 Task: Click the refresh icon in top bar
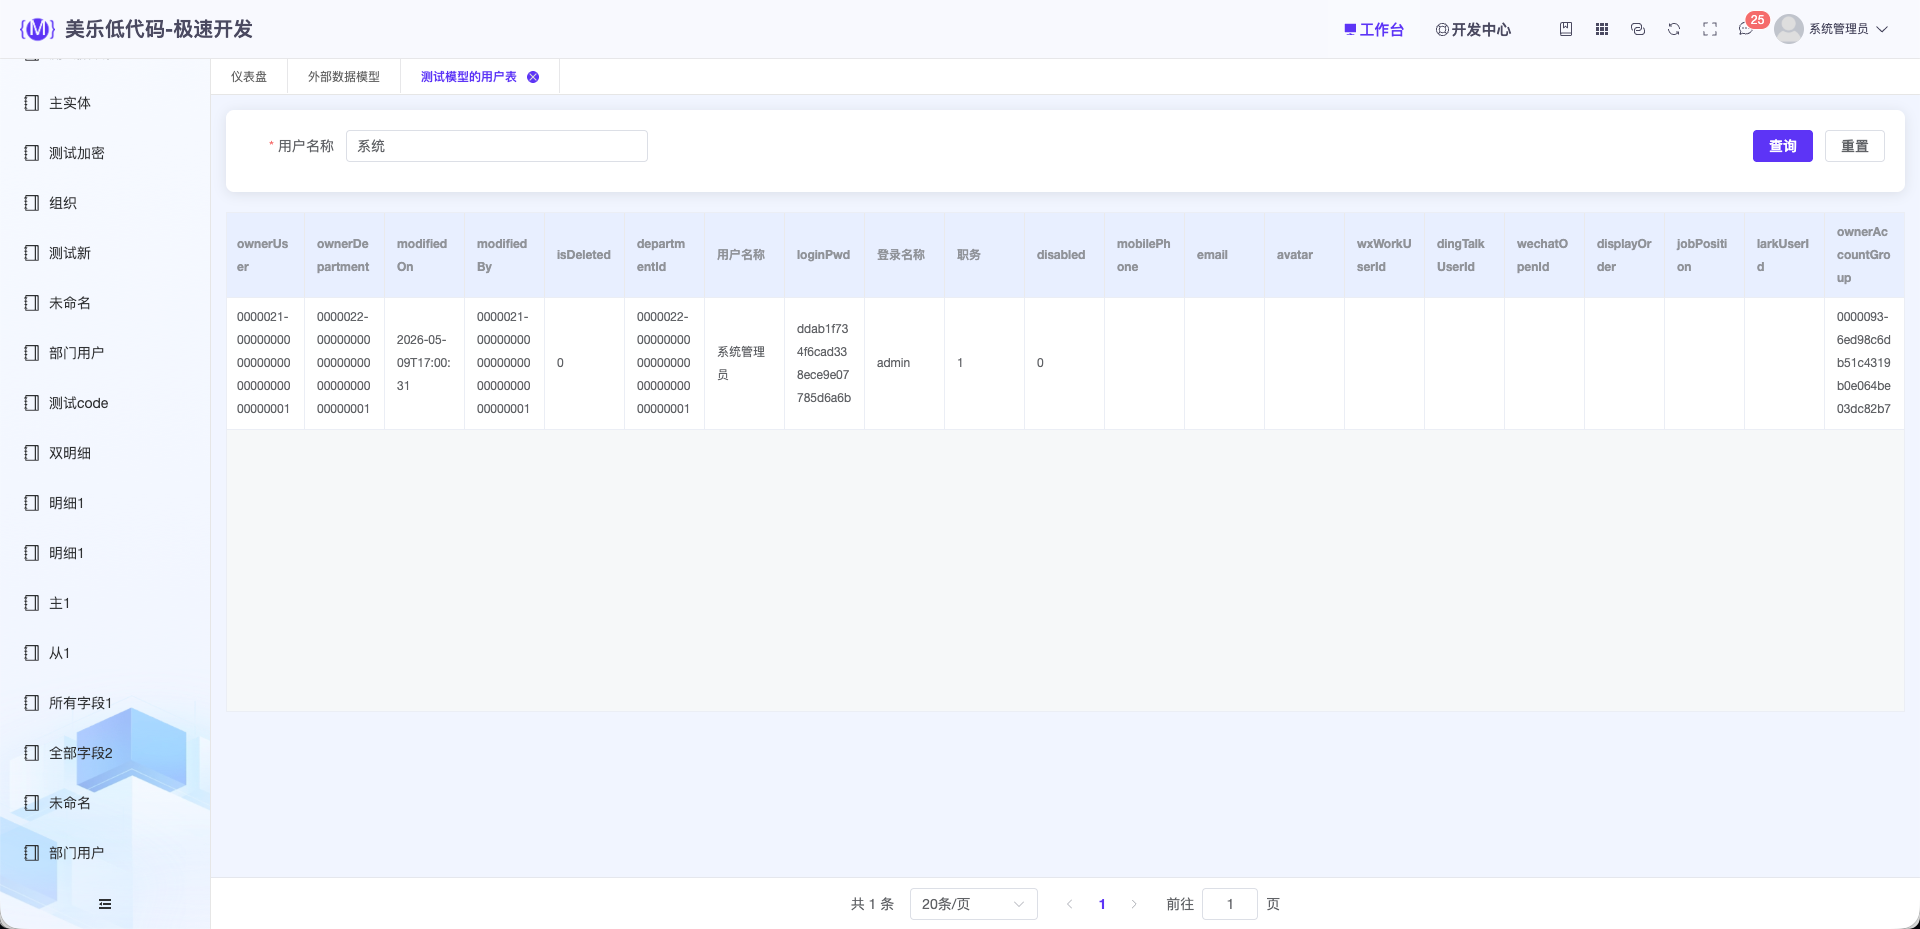pyautogui.click(x=1674, y=29)
